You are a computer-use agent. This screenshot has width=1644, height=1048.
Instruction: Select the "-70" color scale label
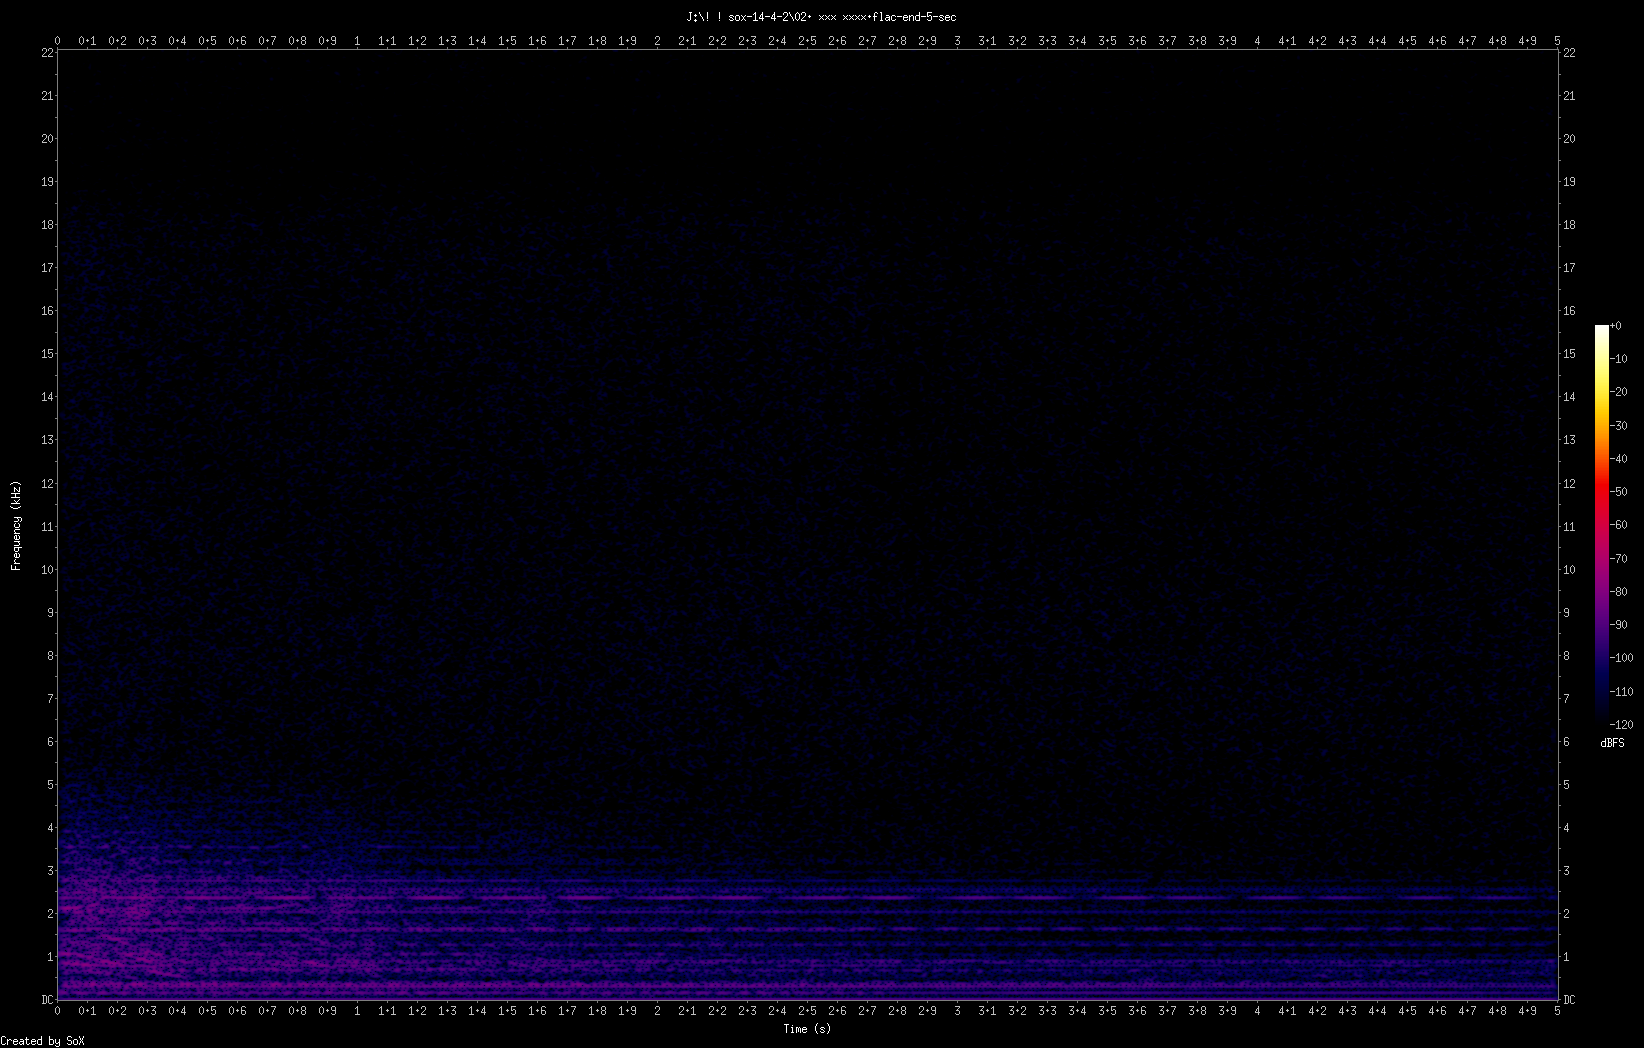coord(1619,559)
